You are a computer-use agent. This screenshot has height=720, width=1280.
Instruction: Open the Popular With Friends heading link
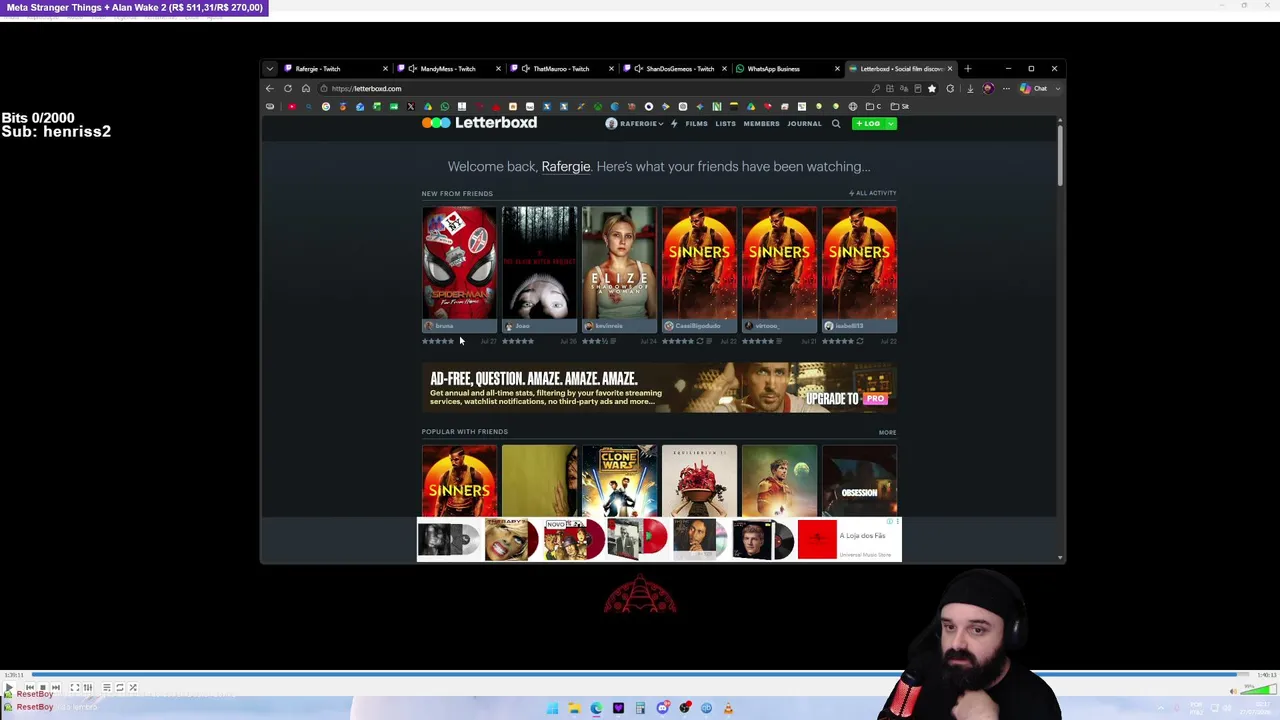tap(464, 432)
